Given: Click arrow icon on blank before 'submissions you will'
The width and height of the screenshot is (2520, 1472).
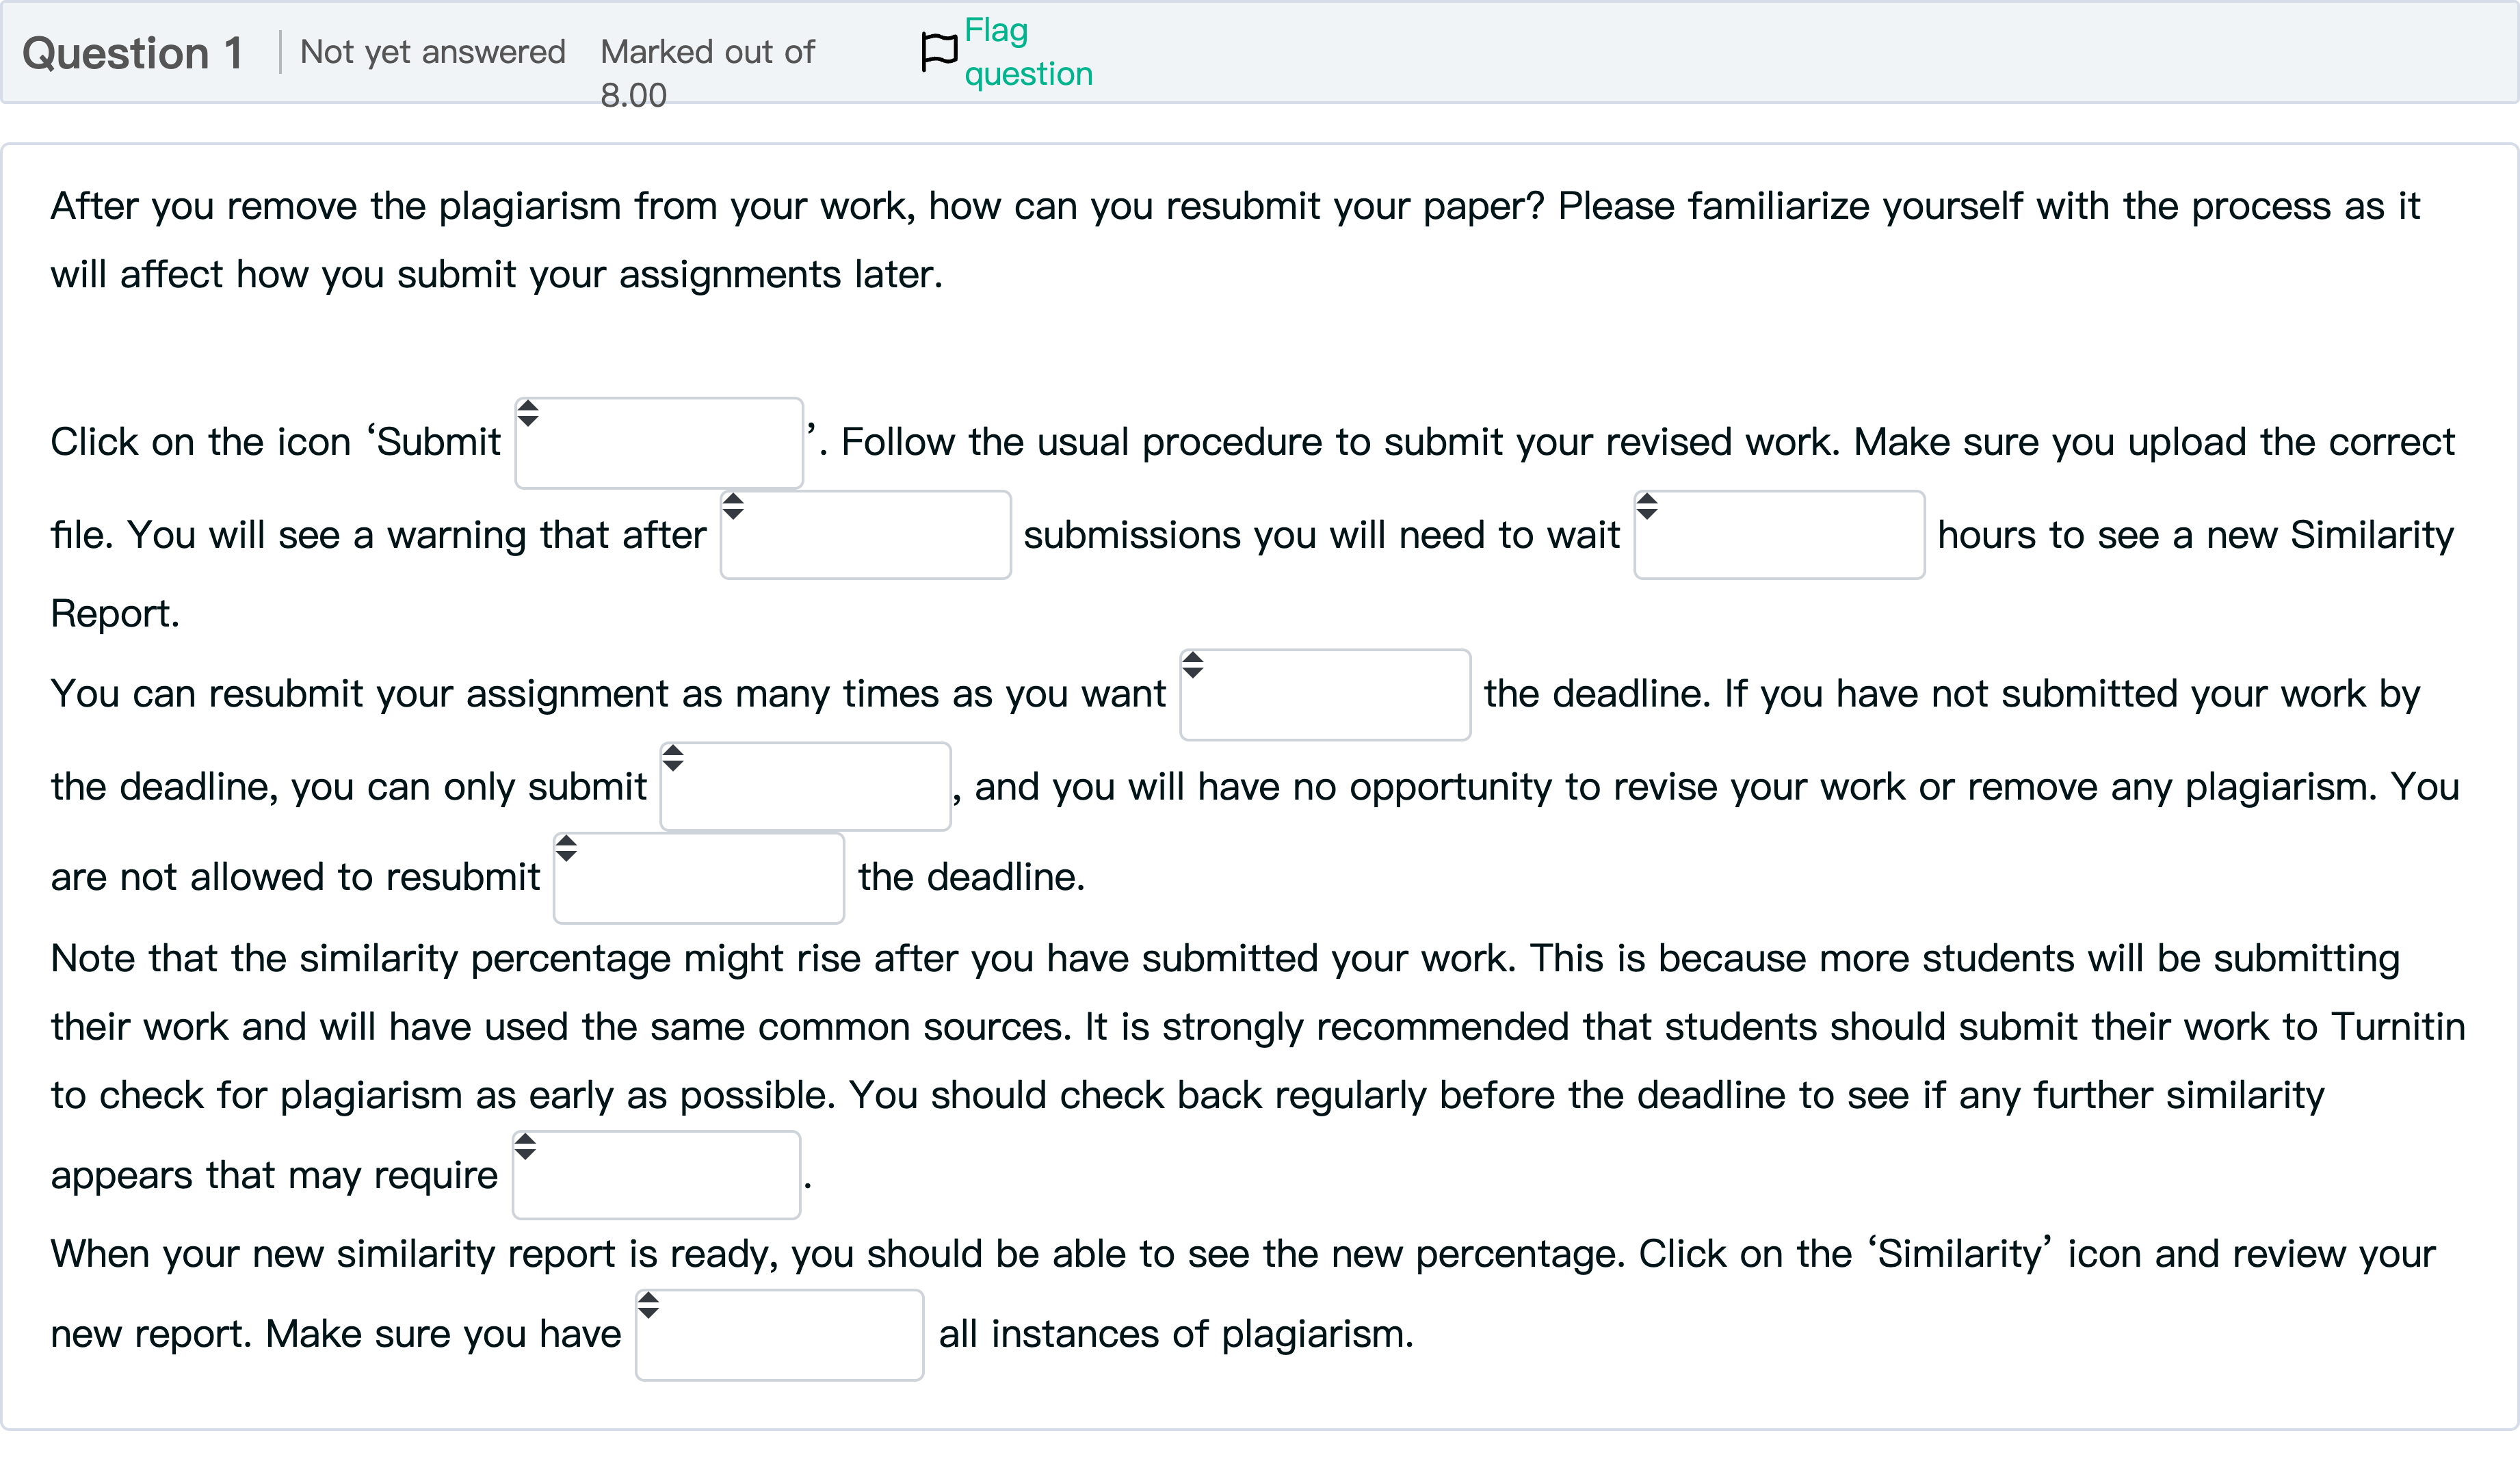Looking at the screenshot, I should coord(733,506).
